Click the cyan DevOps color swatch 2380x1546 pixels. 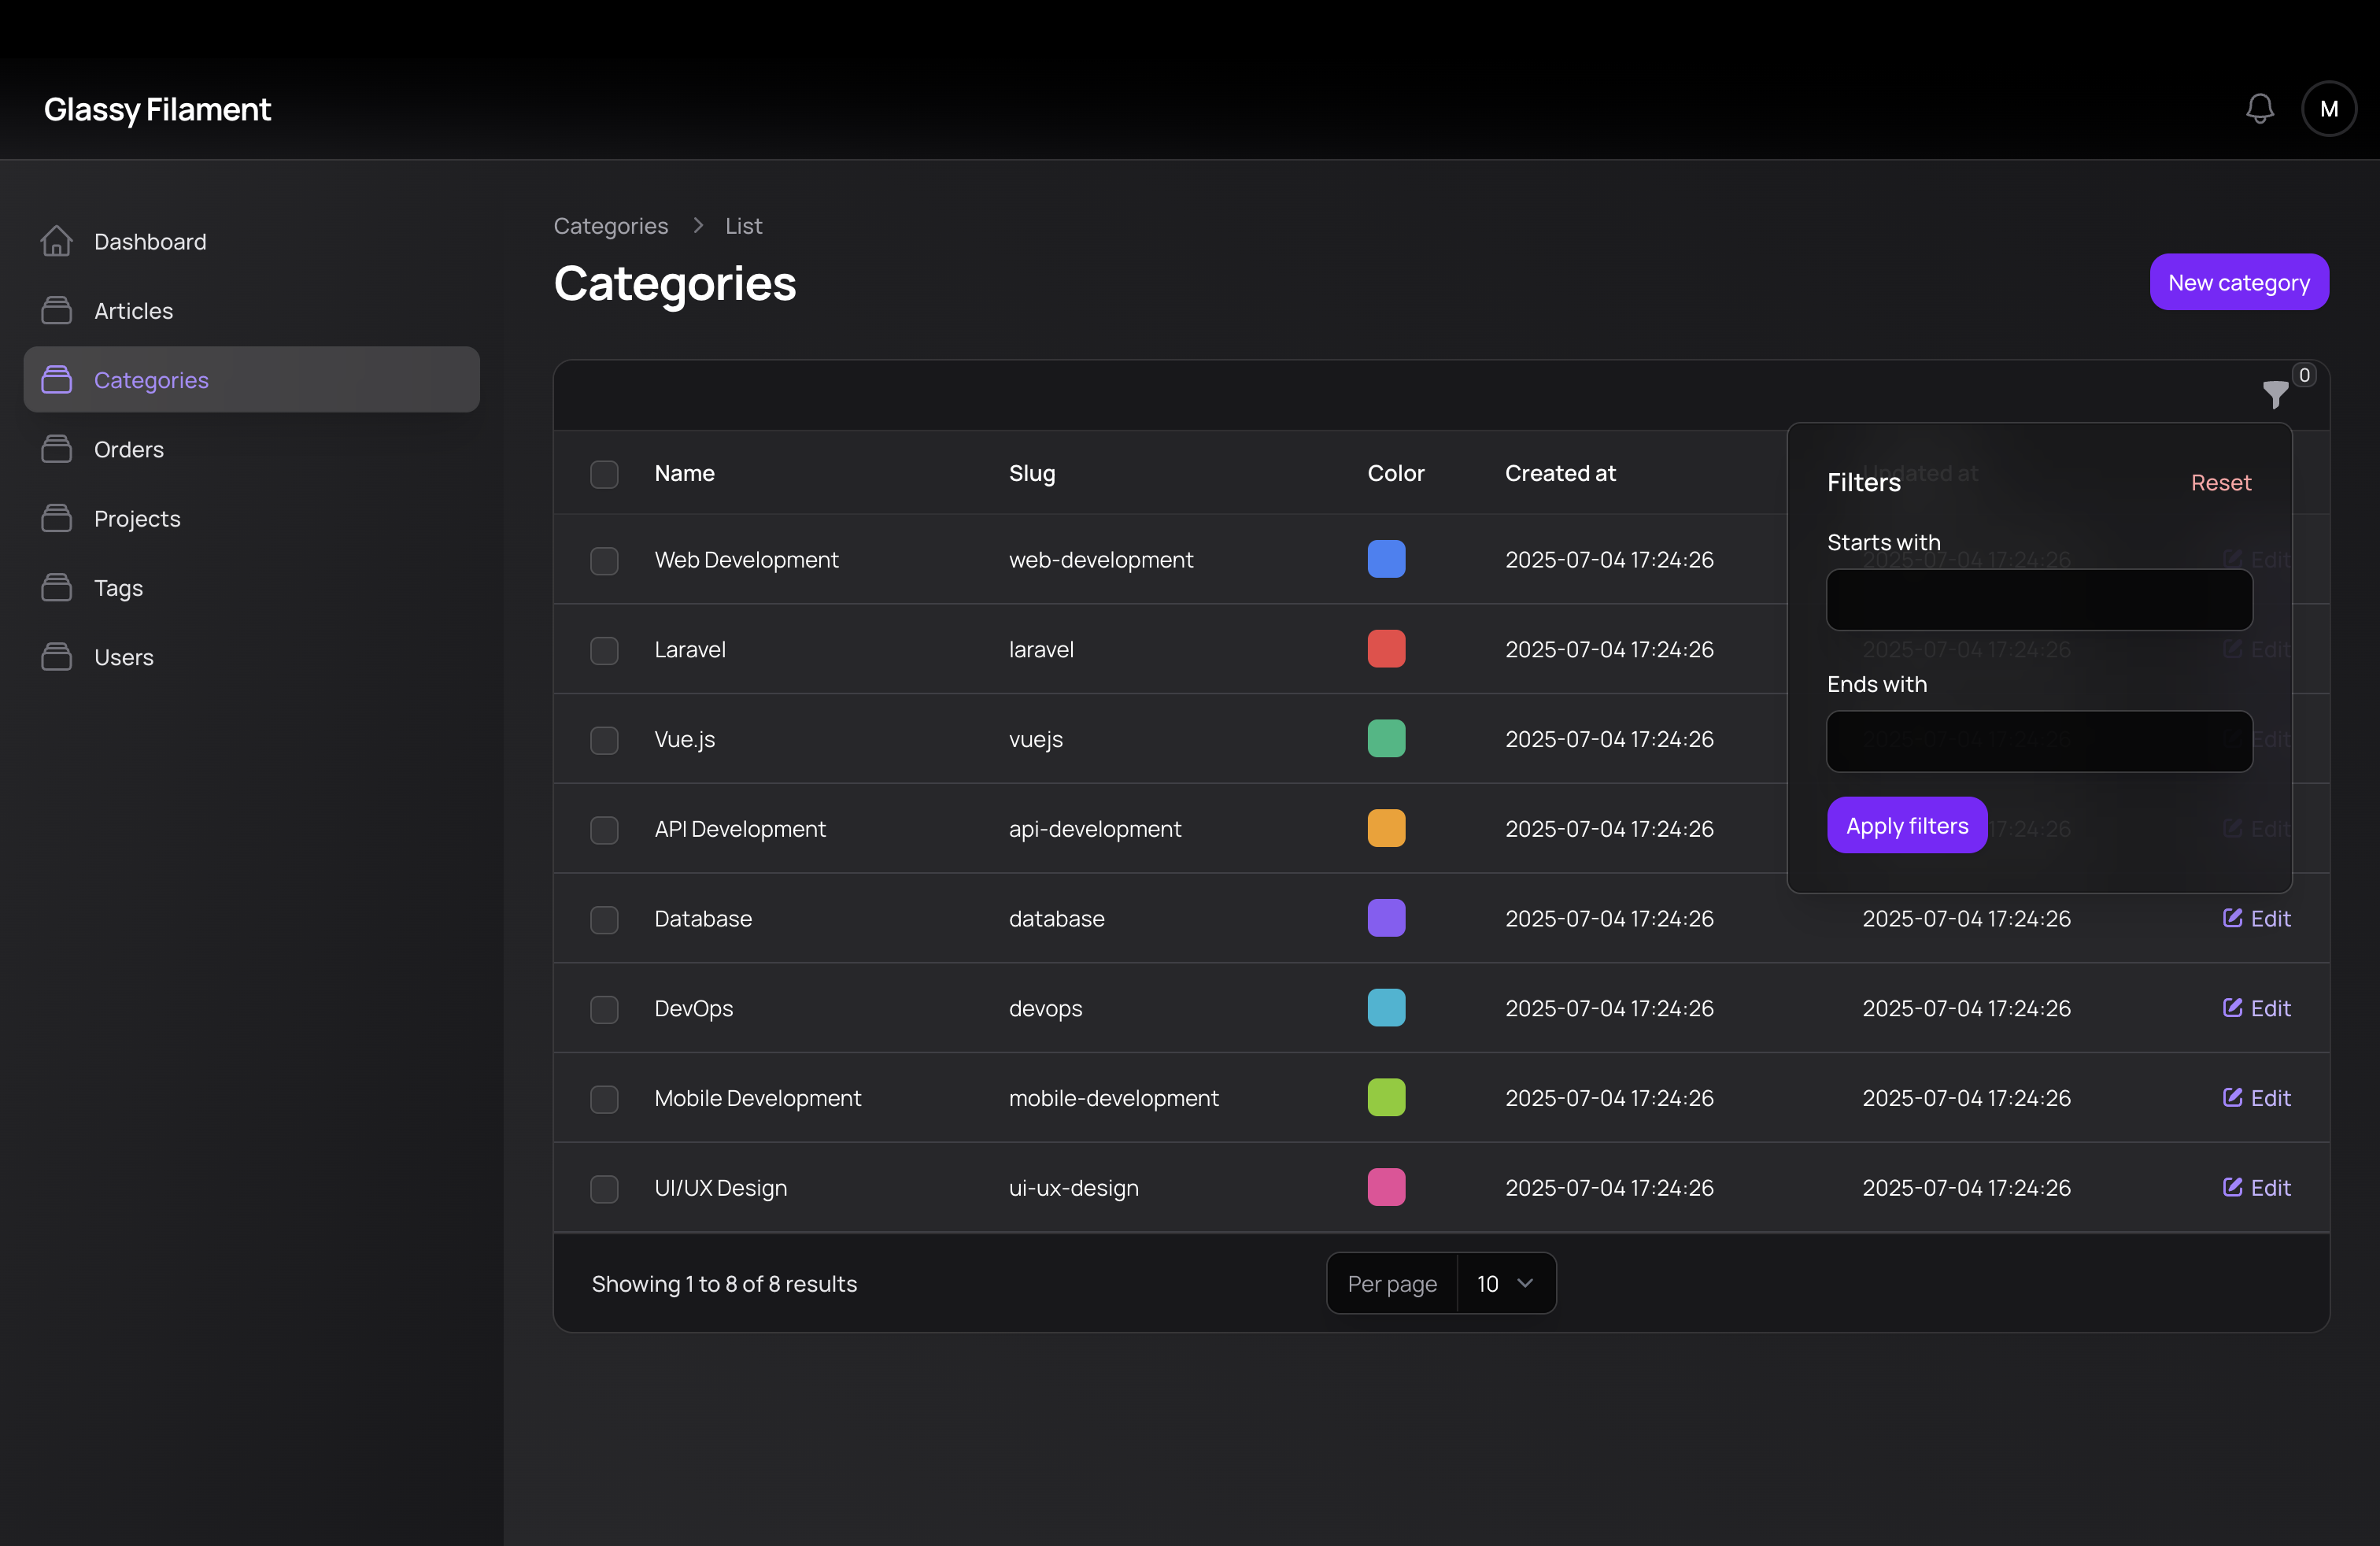point(1386,1007)
